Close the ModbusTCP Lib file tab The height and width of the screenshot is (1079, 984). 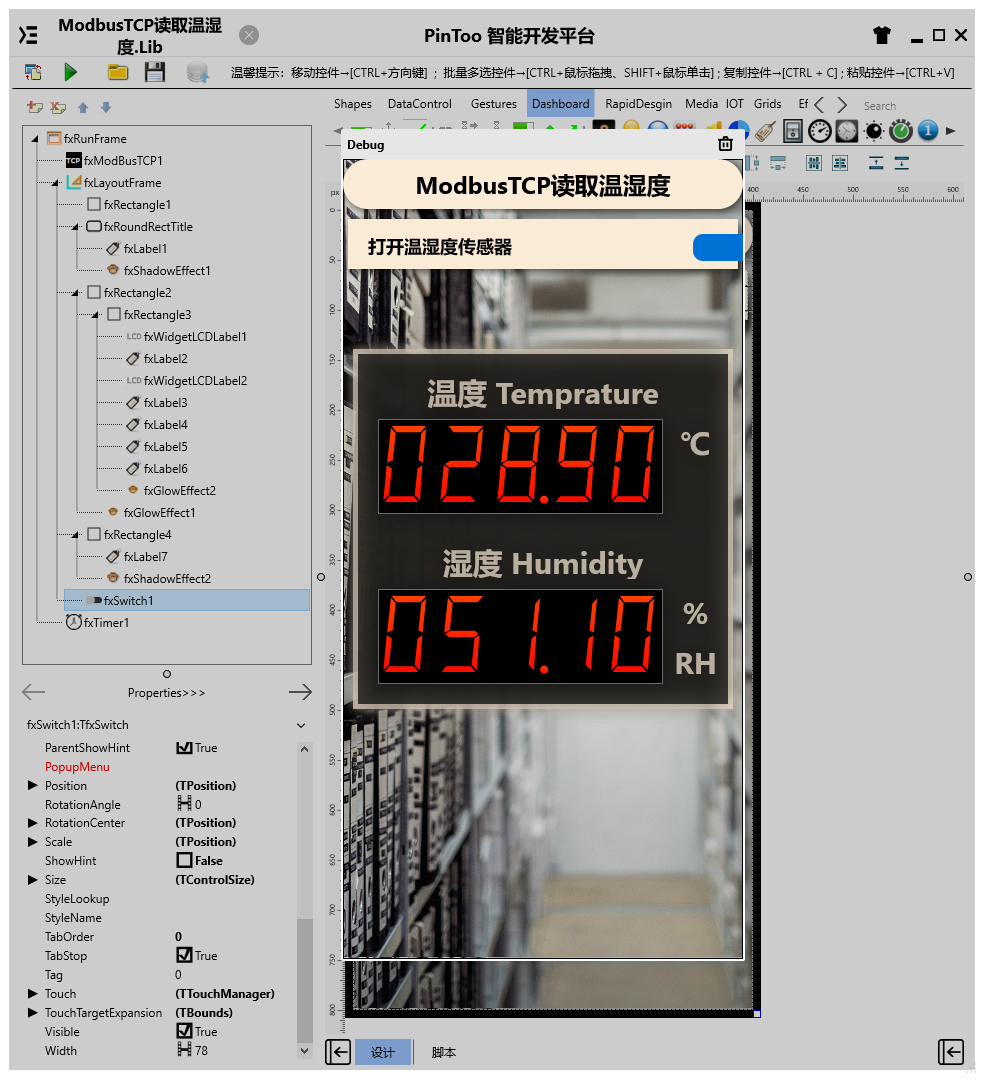pos(249,35)
